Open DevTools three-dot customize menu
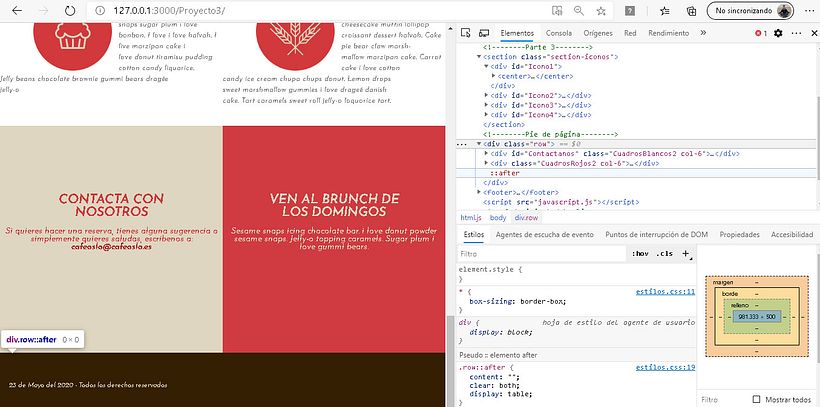The width and height of the screenshot is (820, 407). tap(796, 33)
